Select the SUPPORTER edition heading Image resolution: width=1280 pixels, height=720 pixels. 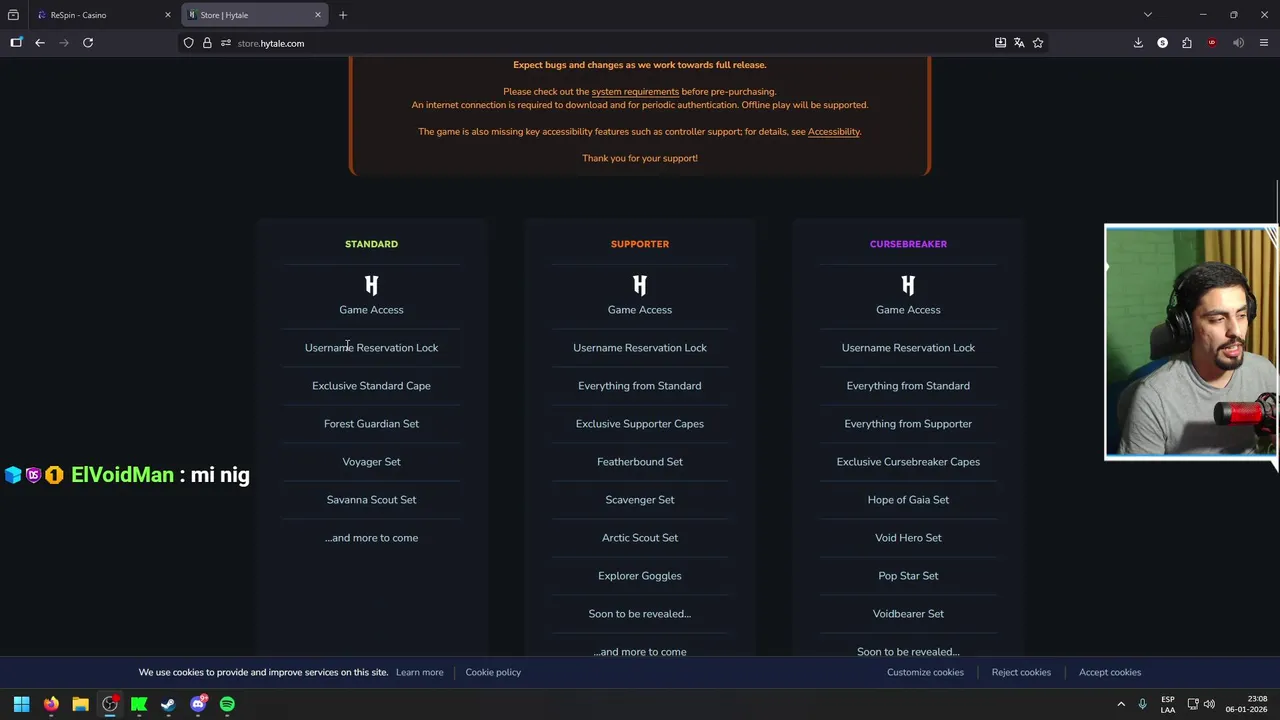click(640, 244)
